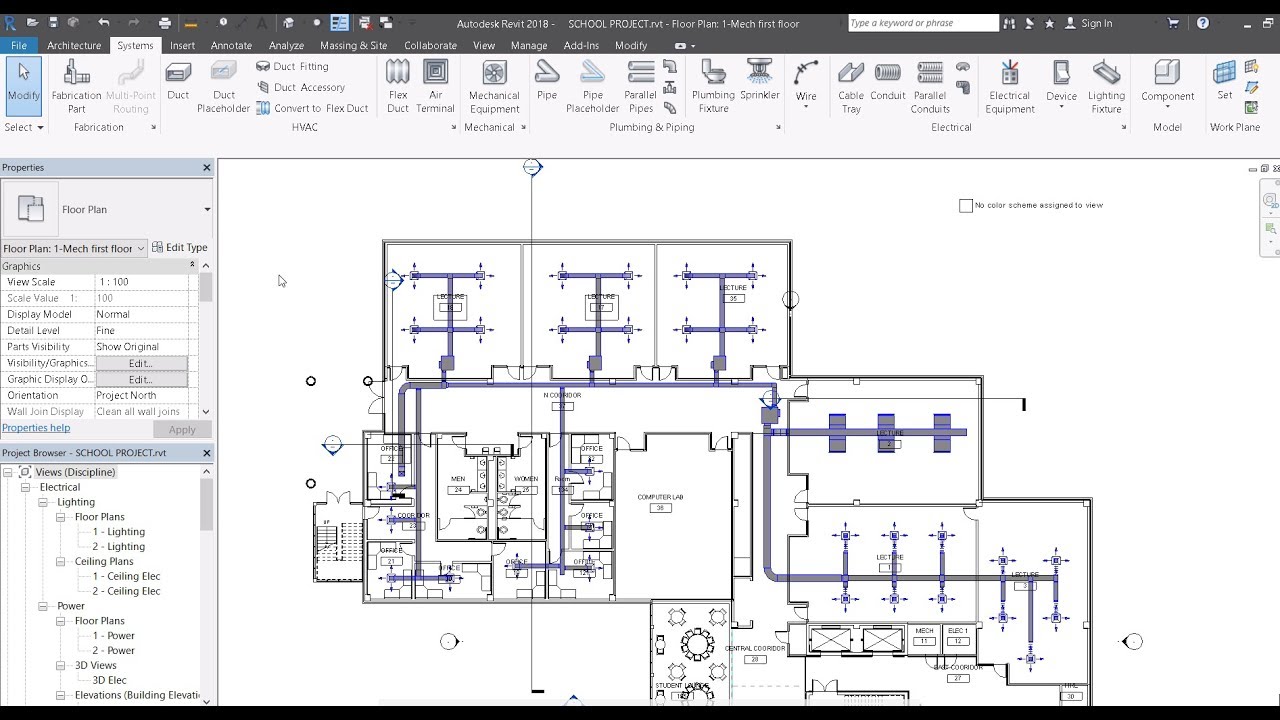Image resolution: width=1280 pixels, height=720 pixels.
Task: Collapse the Ceiling Plans tree node
Action: [61, 561]
